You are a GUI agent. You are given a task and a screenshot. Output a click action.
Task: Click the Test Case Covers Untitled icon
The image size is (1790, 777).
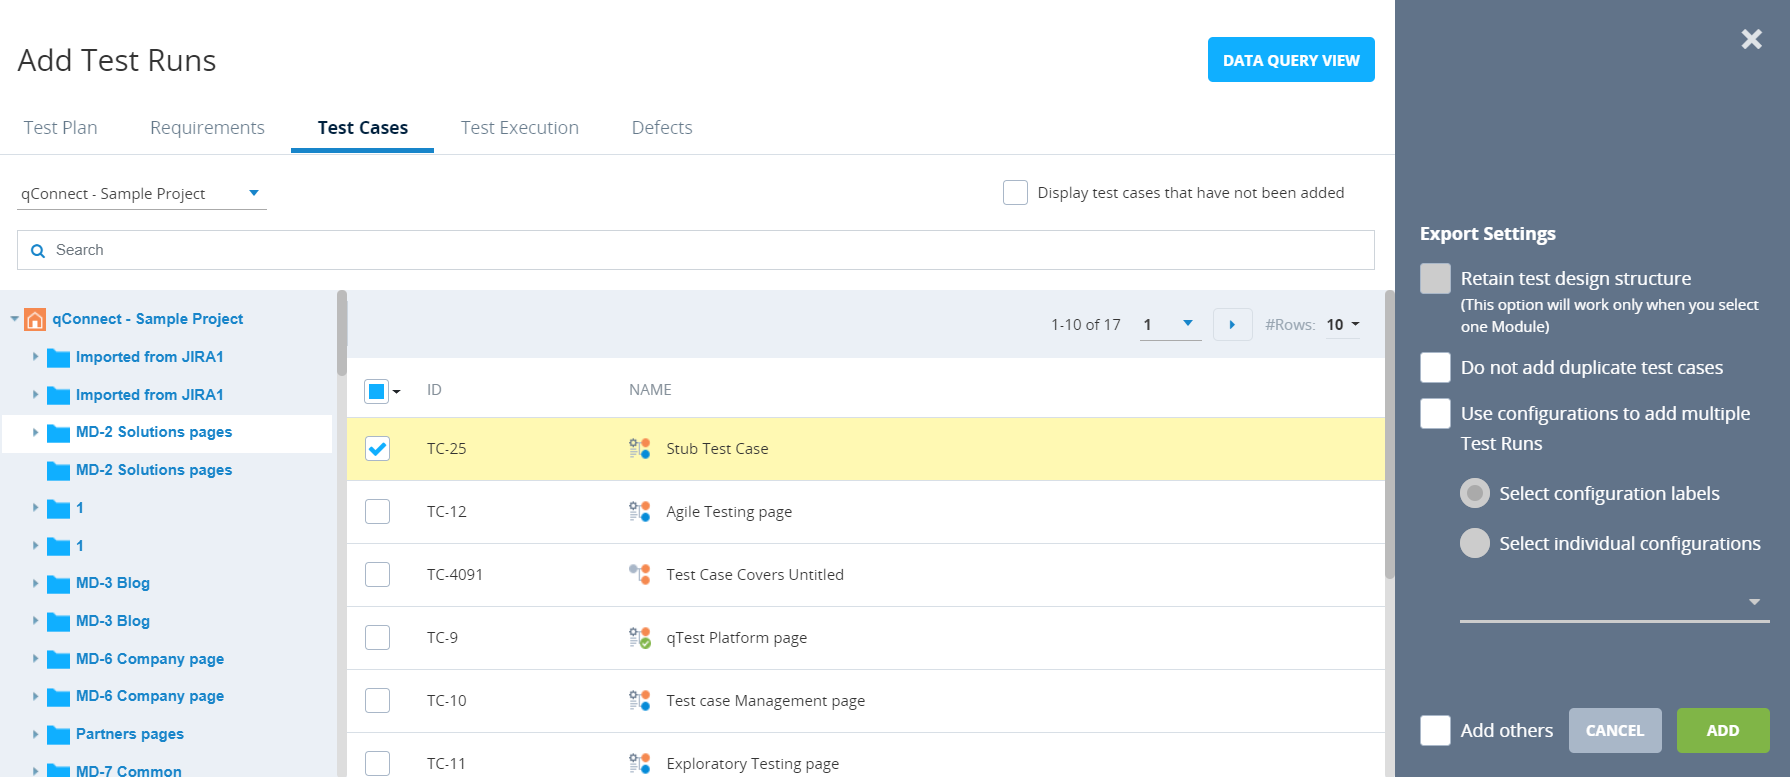(639, 575)
